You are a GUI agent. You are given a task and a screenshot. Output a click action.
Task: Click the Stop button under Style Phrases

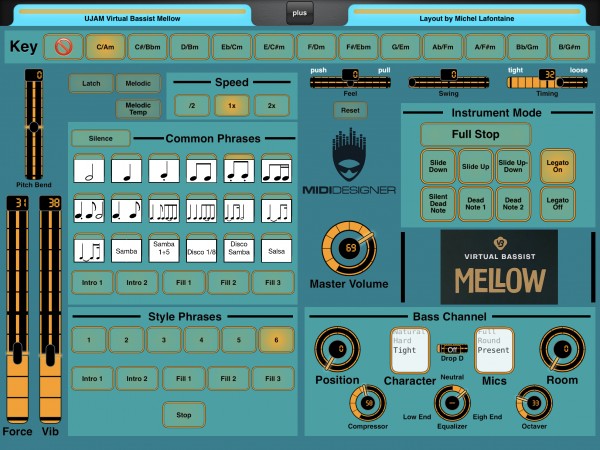(x=184, y=415)
